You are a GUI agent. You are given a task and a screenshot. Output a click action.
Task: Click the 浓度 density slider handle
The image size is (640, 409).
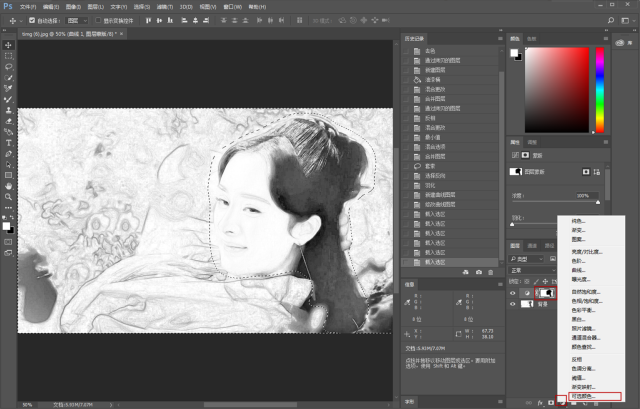[598, 202]
